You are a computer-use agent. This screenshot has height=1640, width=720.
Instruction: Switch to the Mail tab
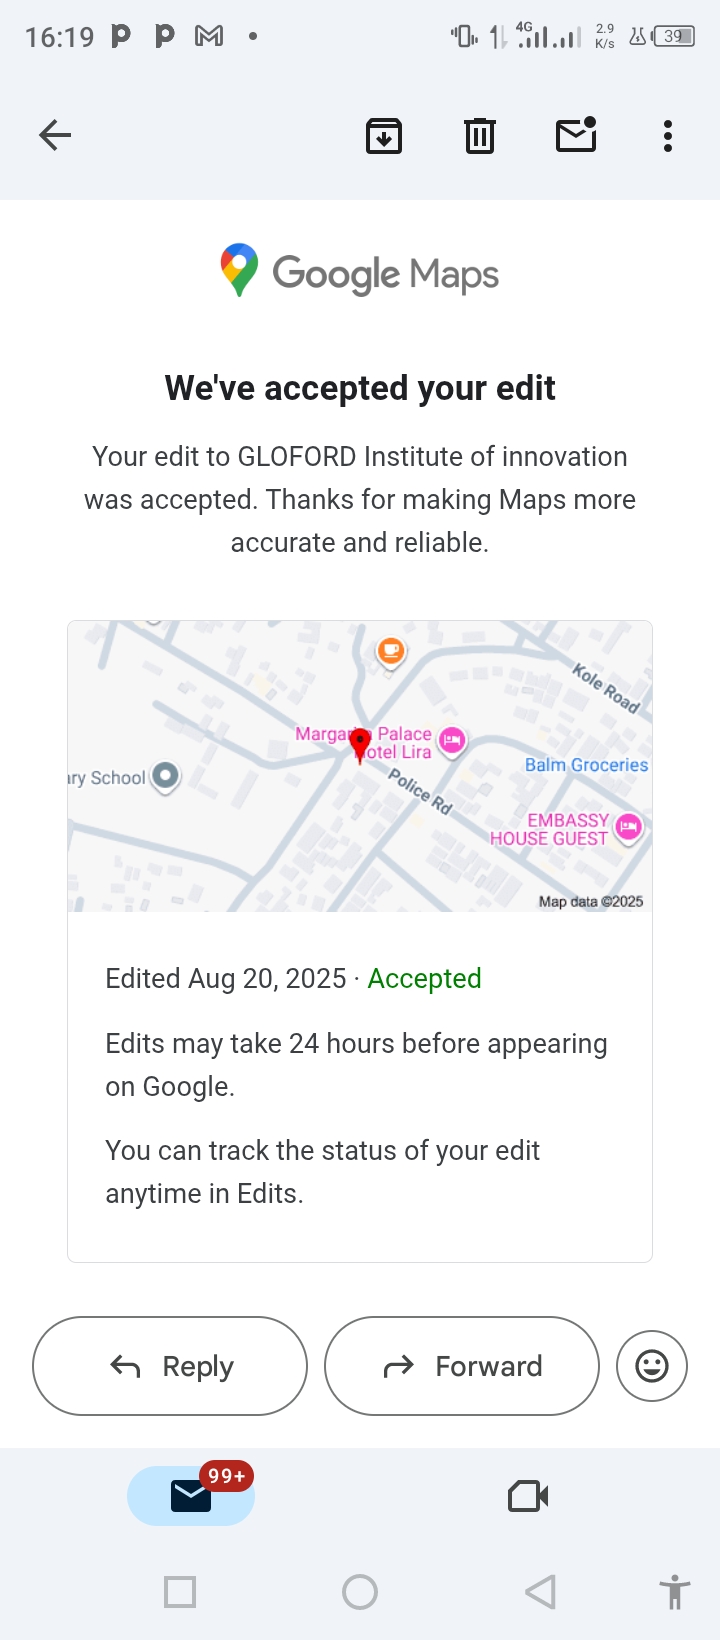pos(191,1496)
